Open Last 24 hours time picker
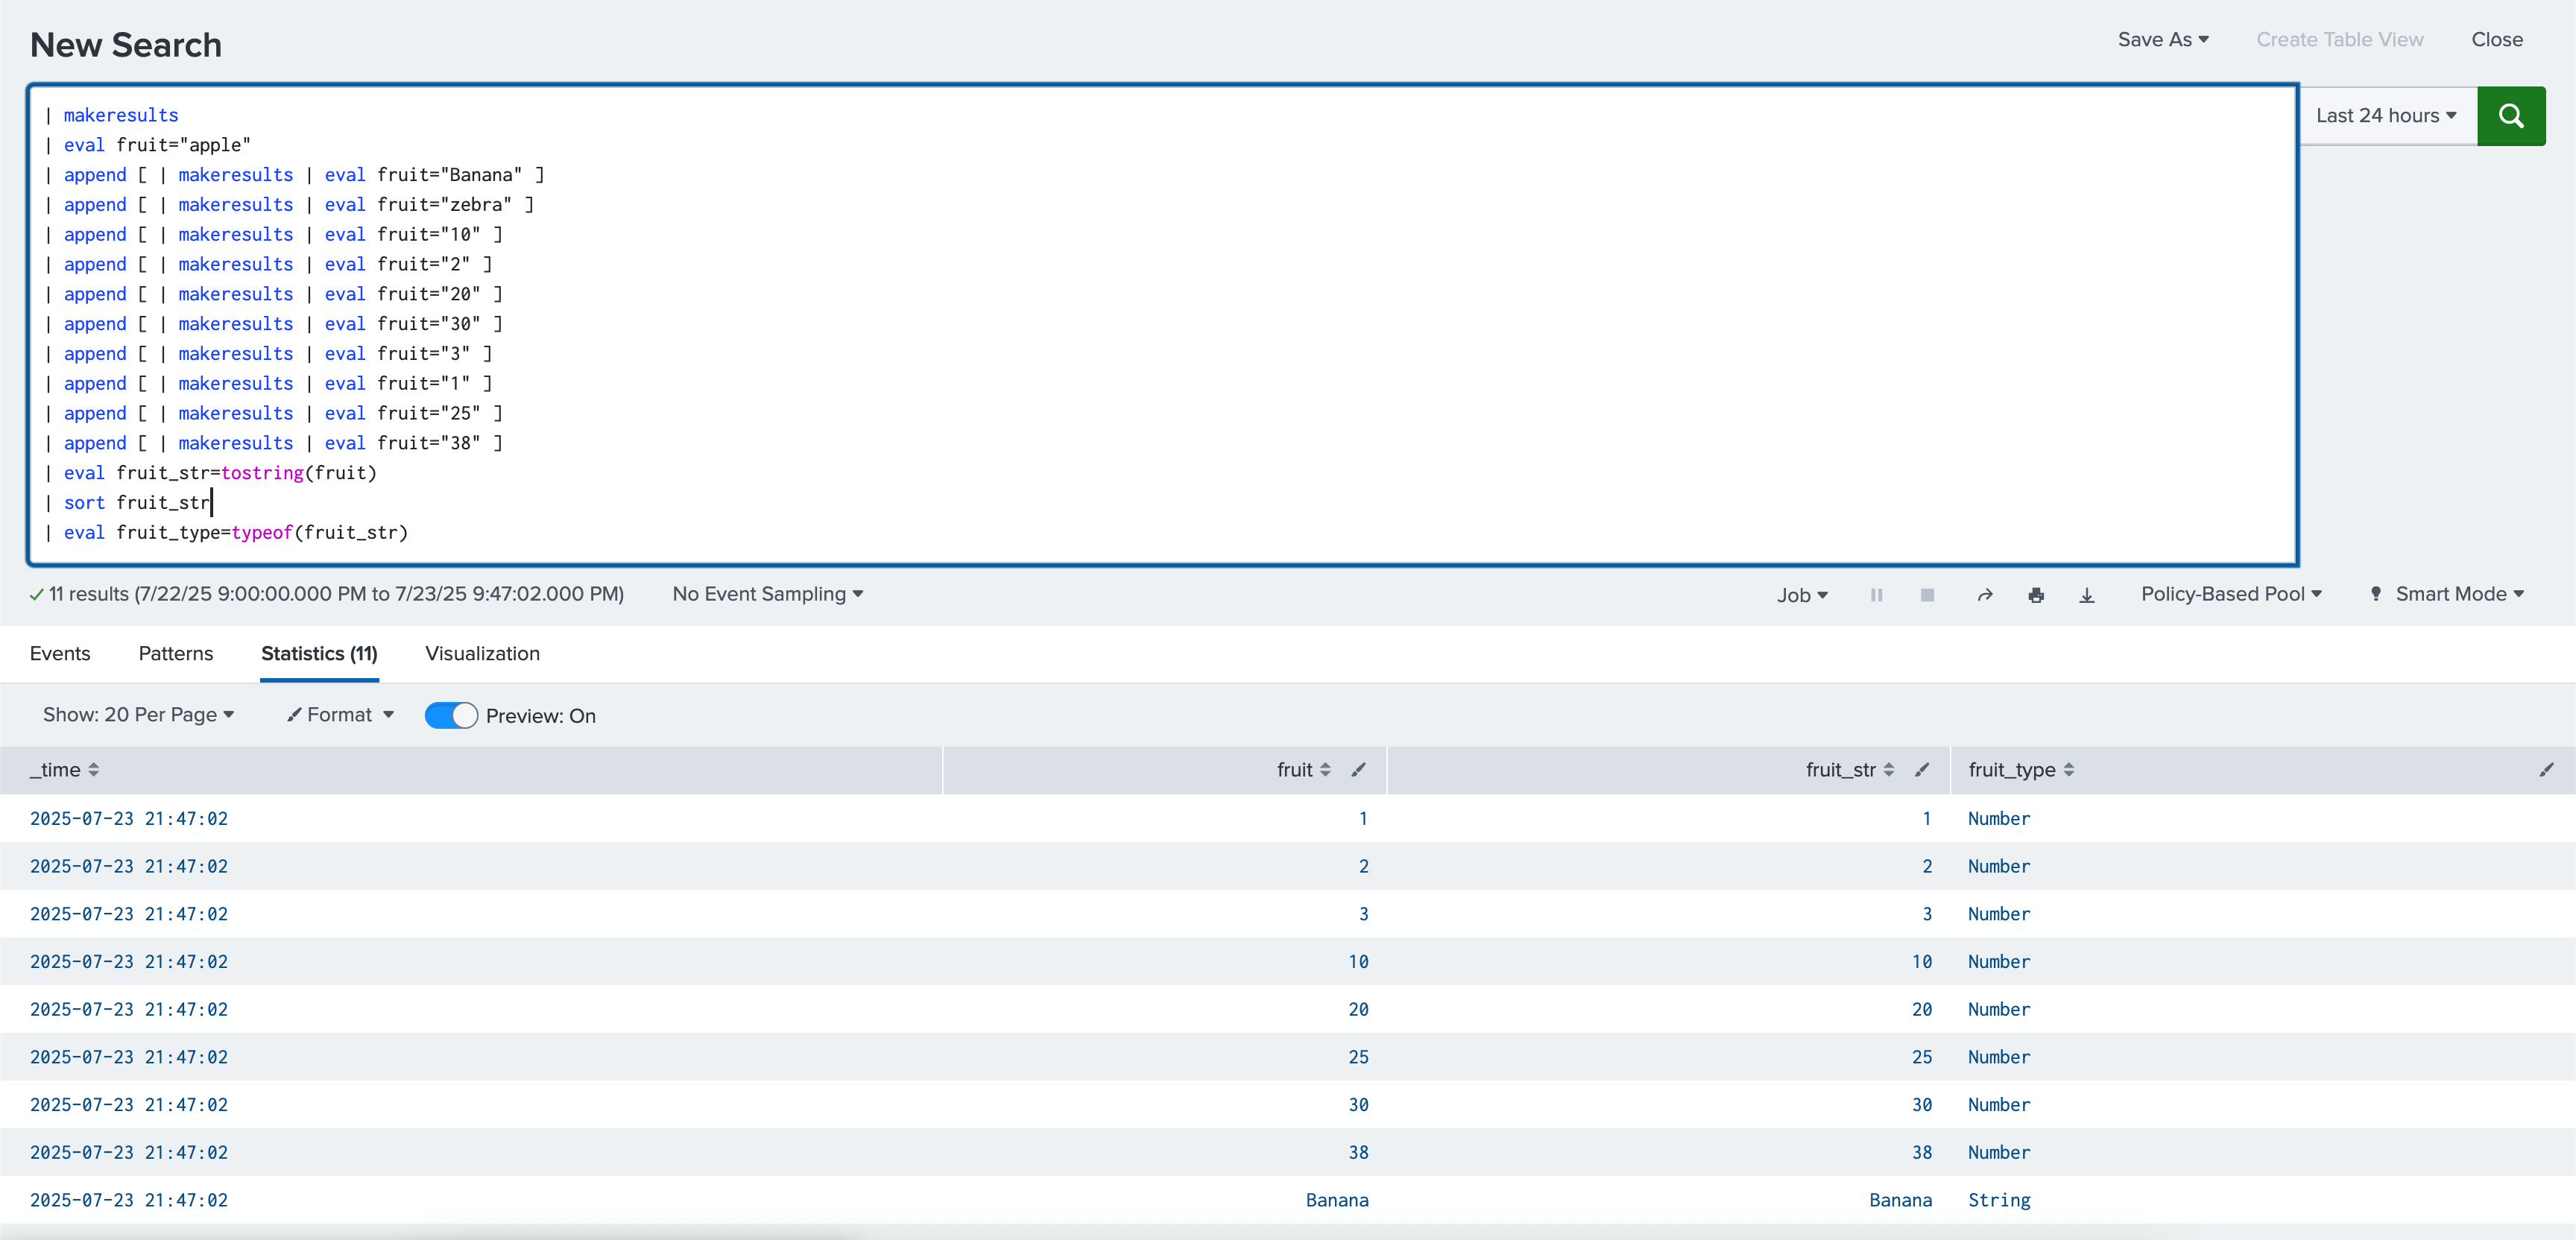Image resolution: width=2576 pixels, height=1240 pixels. pos(2385,116)
